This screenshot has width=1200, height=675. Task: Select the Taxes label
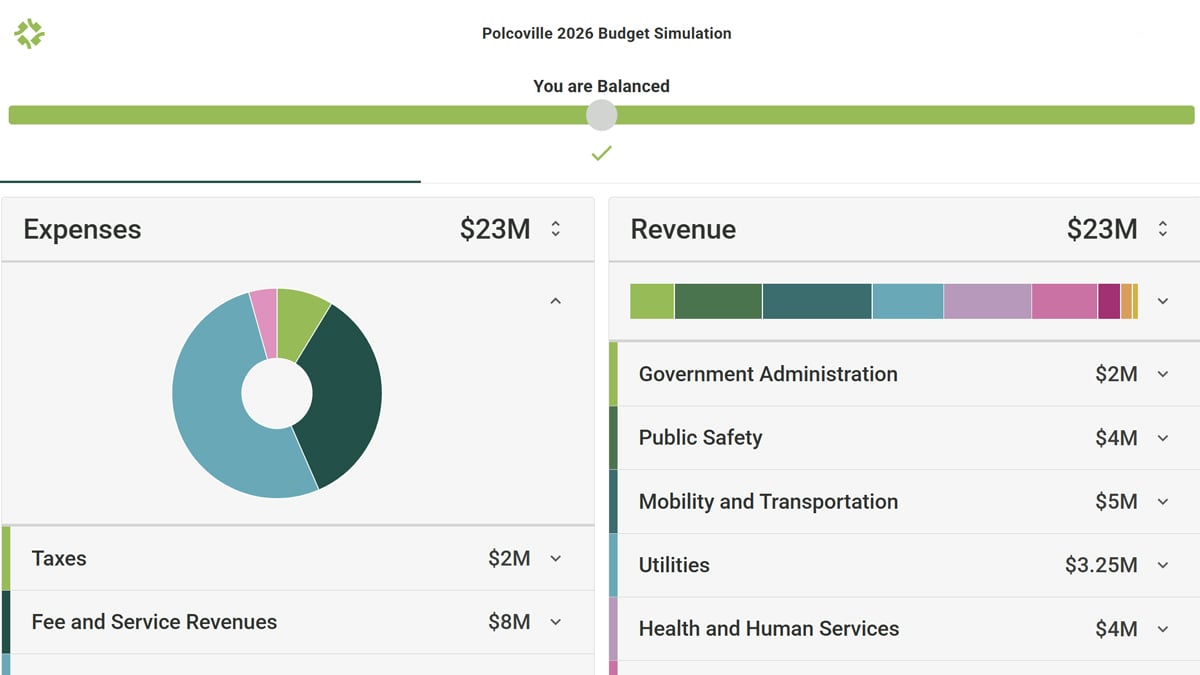[59, 558]
